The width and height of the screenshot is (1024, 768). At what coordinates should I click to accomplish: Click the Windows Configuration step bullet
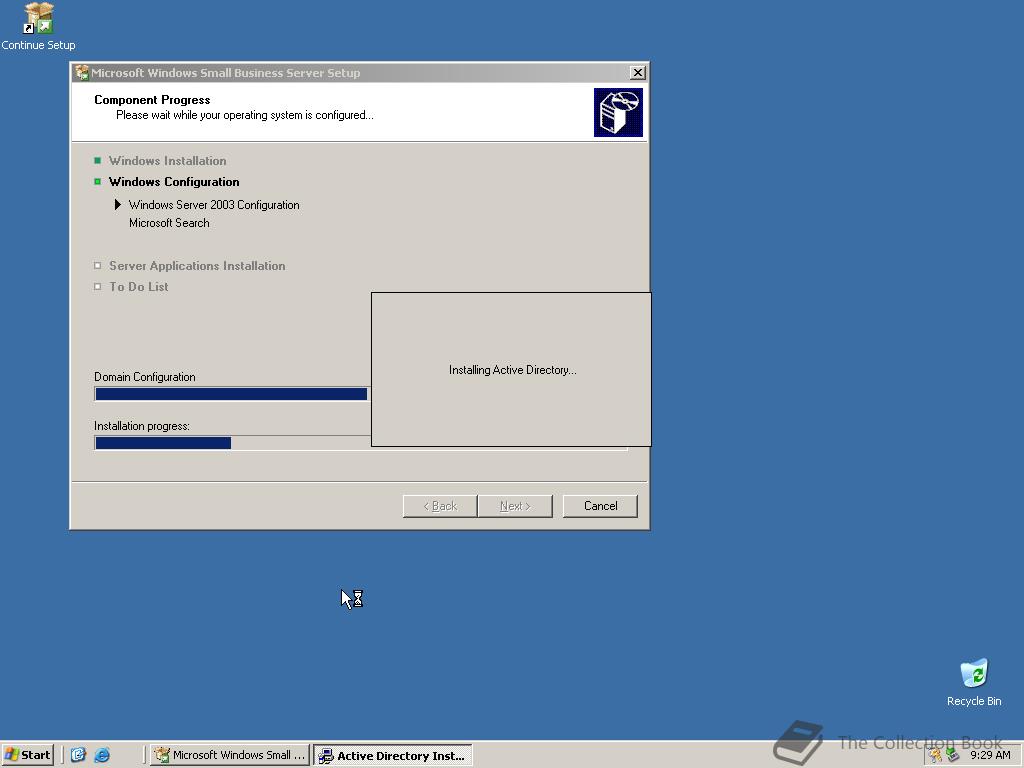pos(97,182)
